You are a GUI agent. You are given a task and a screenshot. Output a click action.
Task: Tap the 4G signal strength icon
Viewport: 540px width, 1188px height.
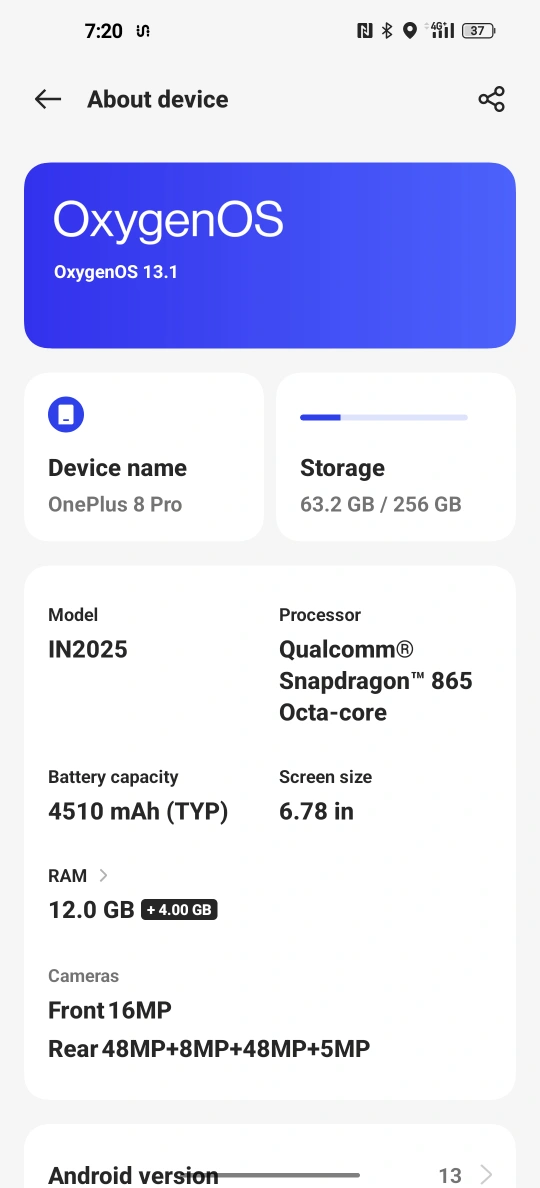point(442,30)
